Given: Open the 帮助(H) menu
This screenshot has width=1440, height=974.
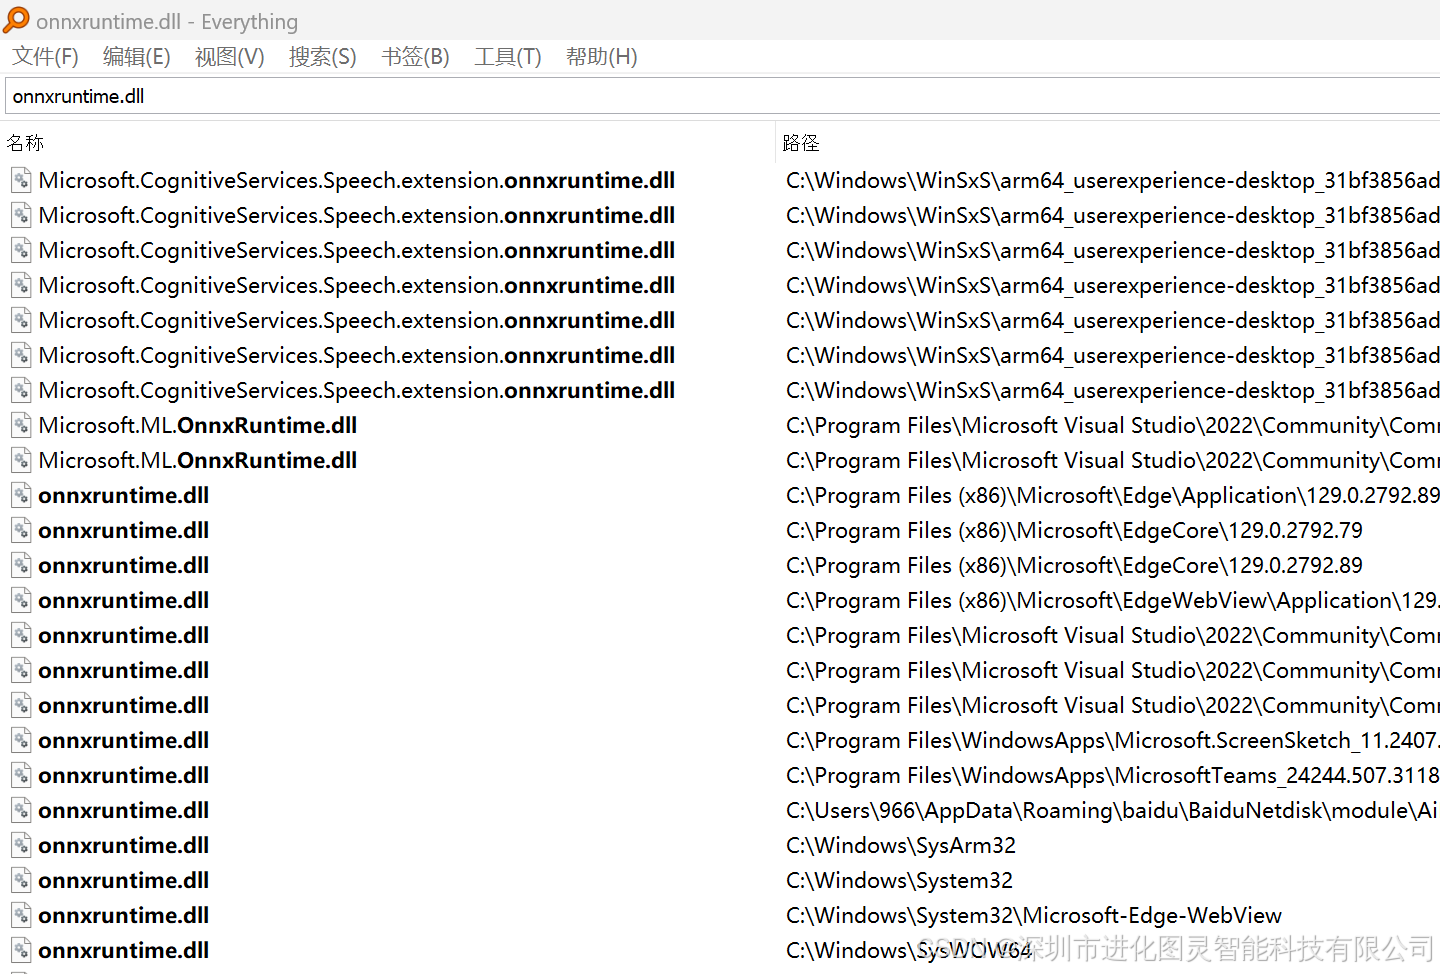Looking at the screenshot, I should [601, 57].
